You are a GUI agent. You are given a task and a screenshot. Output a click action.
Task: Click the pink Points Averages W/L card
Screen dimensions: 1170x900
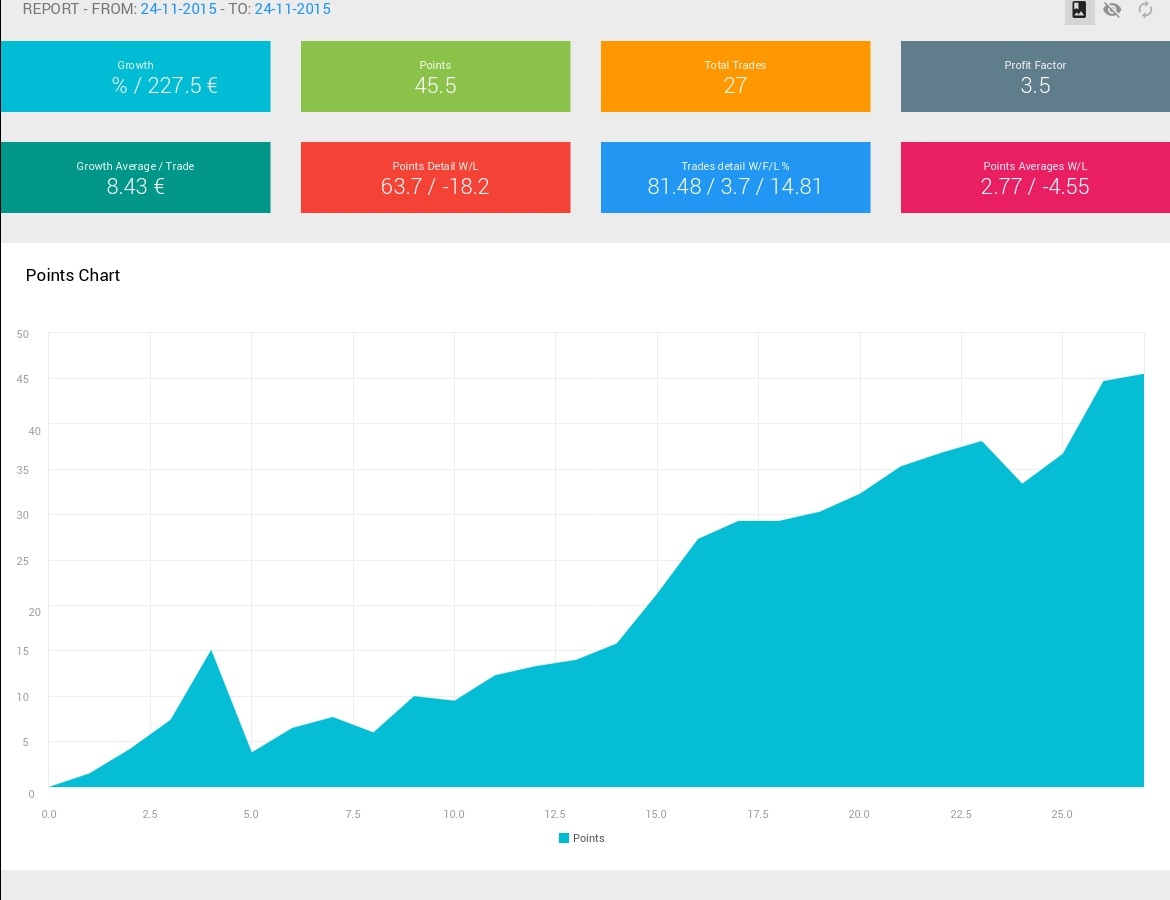[x=1035, y=178]
